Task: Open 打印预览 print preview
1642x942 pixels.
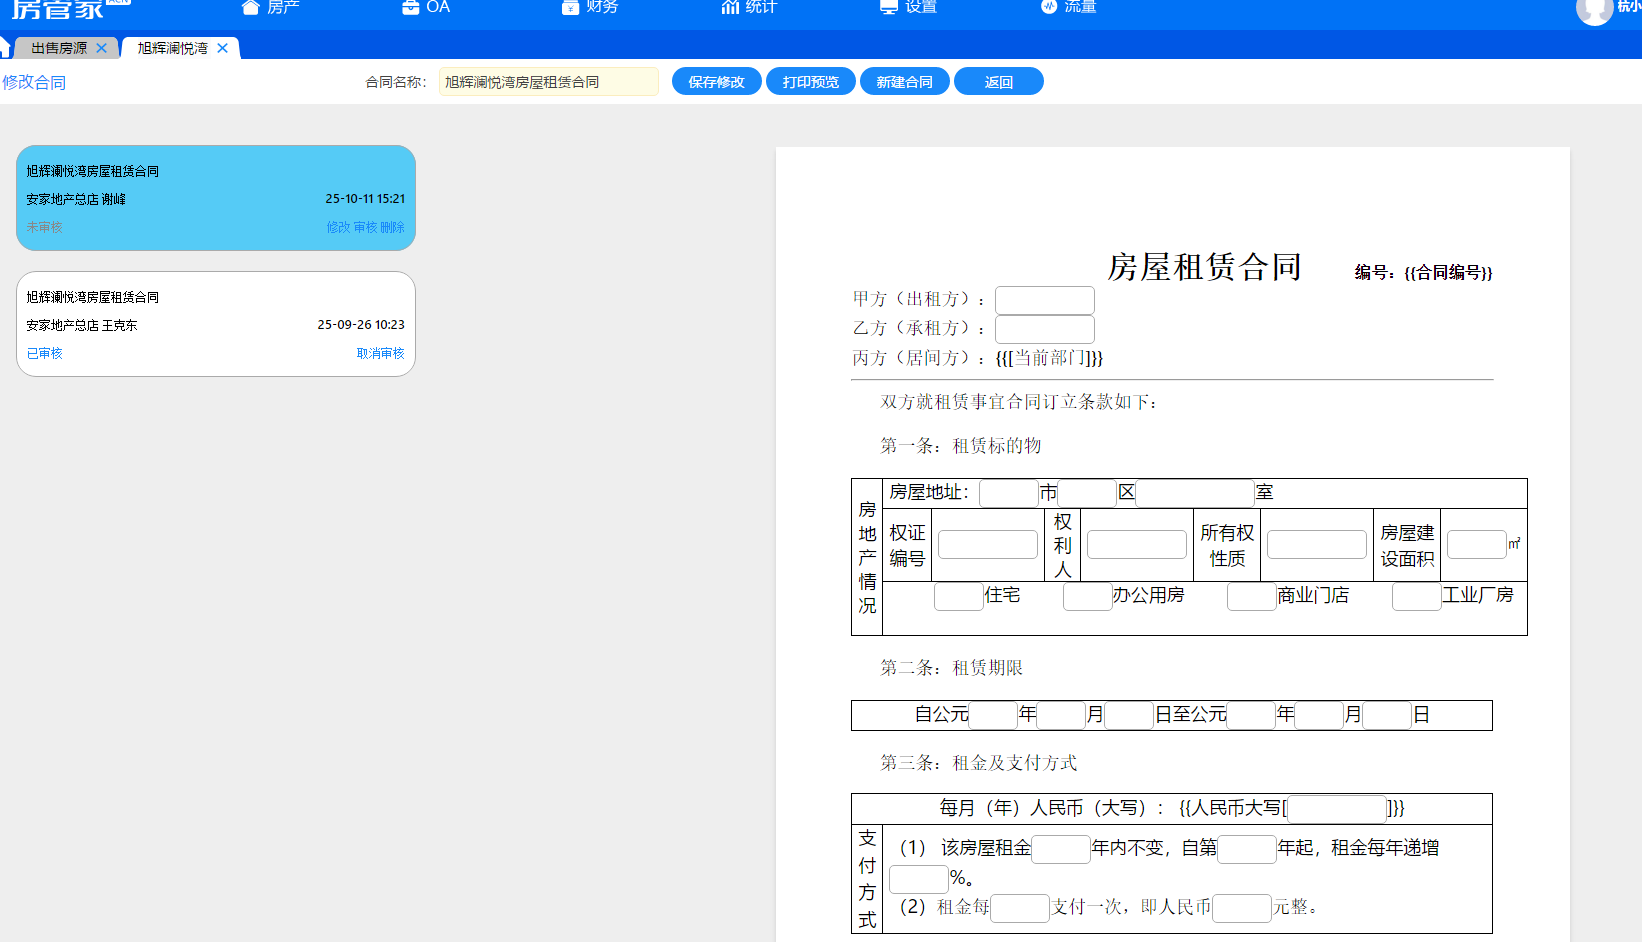Action: (810, 82)
